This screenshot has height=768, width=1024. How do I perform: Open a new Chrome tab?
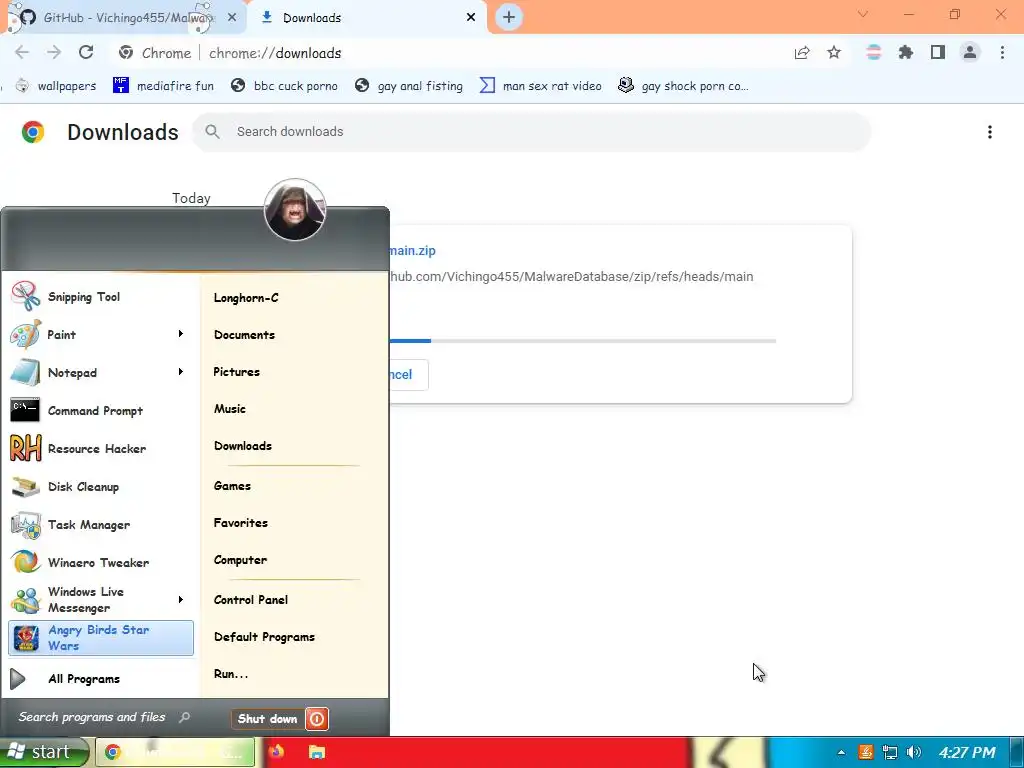tap(509, 17)
